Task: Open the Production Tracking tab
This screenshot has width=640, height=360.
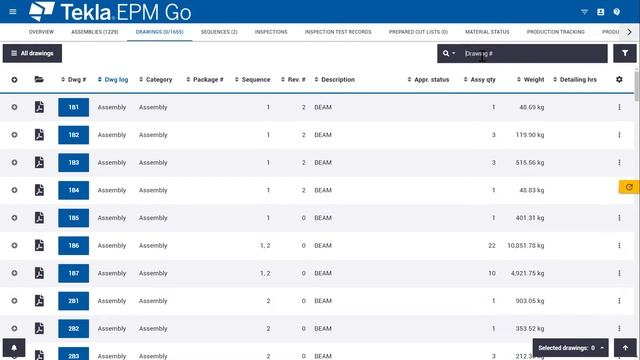Action: [x=556, y=32]
